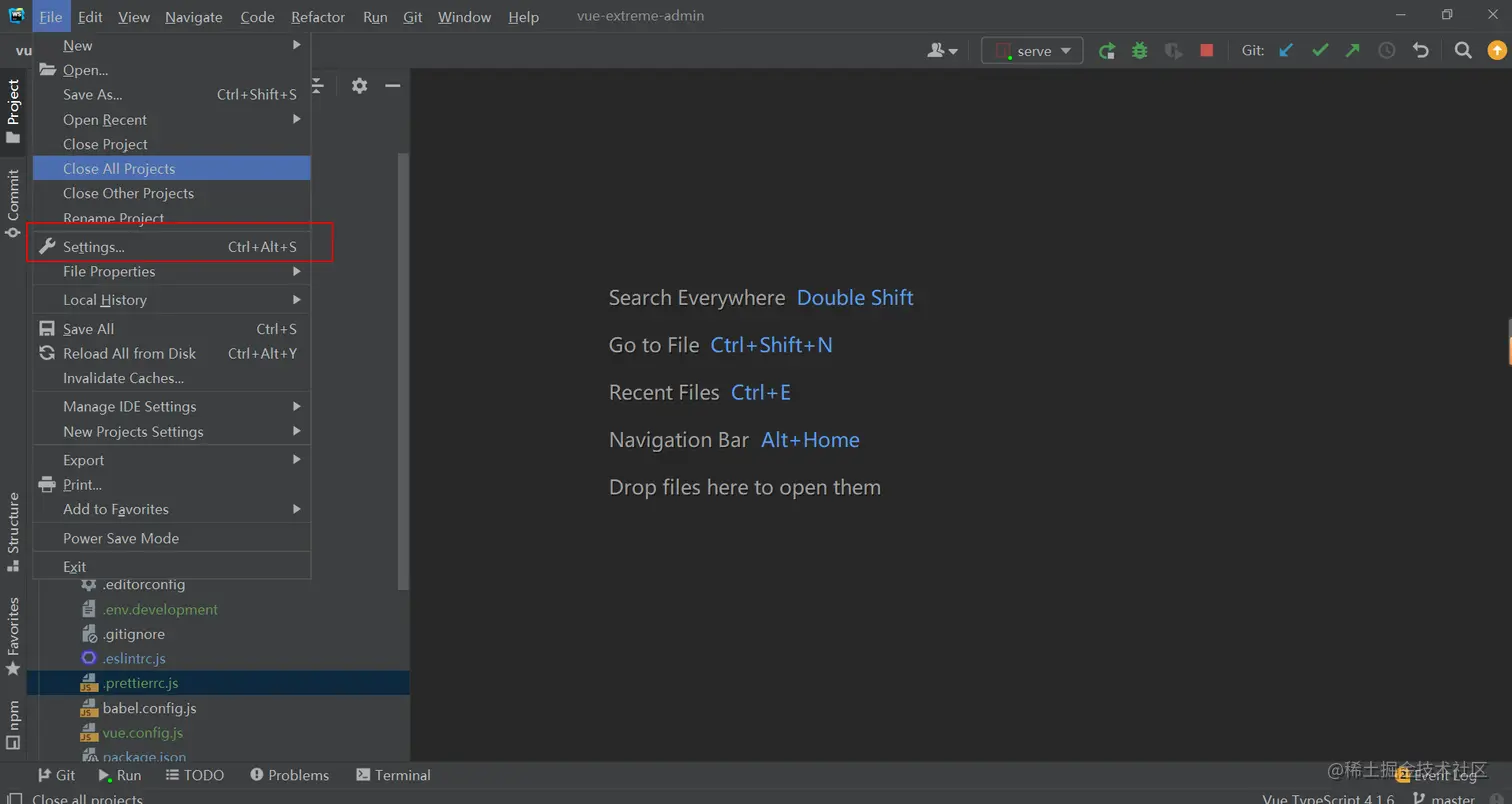
Task: Click the Git Commit green checkmark icon
Action: click(x=1320, y=51)
